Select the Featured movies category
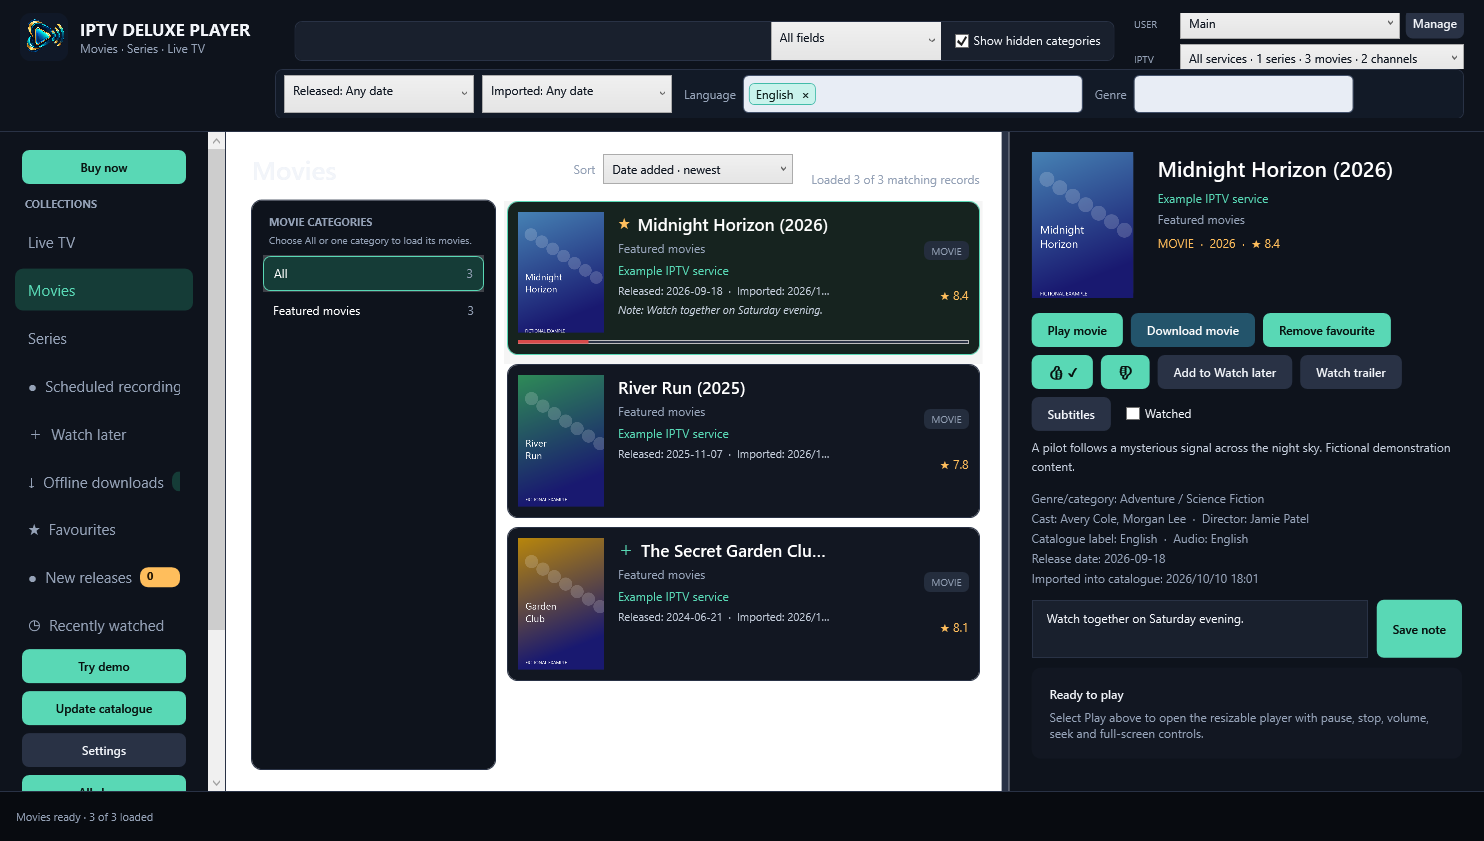 tap(373, 311)
